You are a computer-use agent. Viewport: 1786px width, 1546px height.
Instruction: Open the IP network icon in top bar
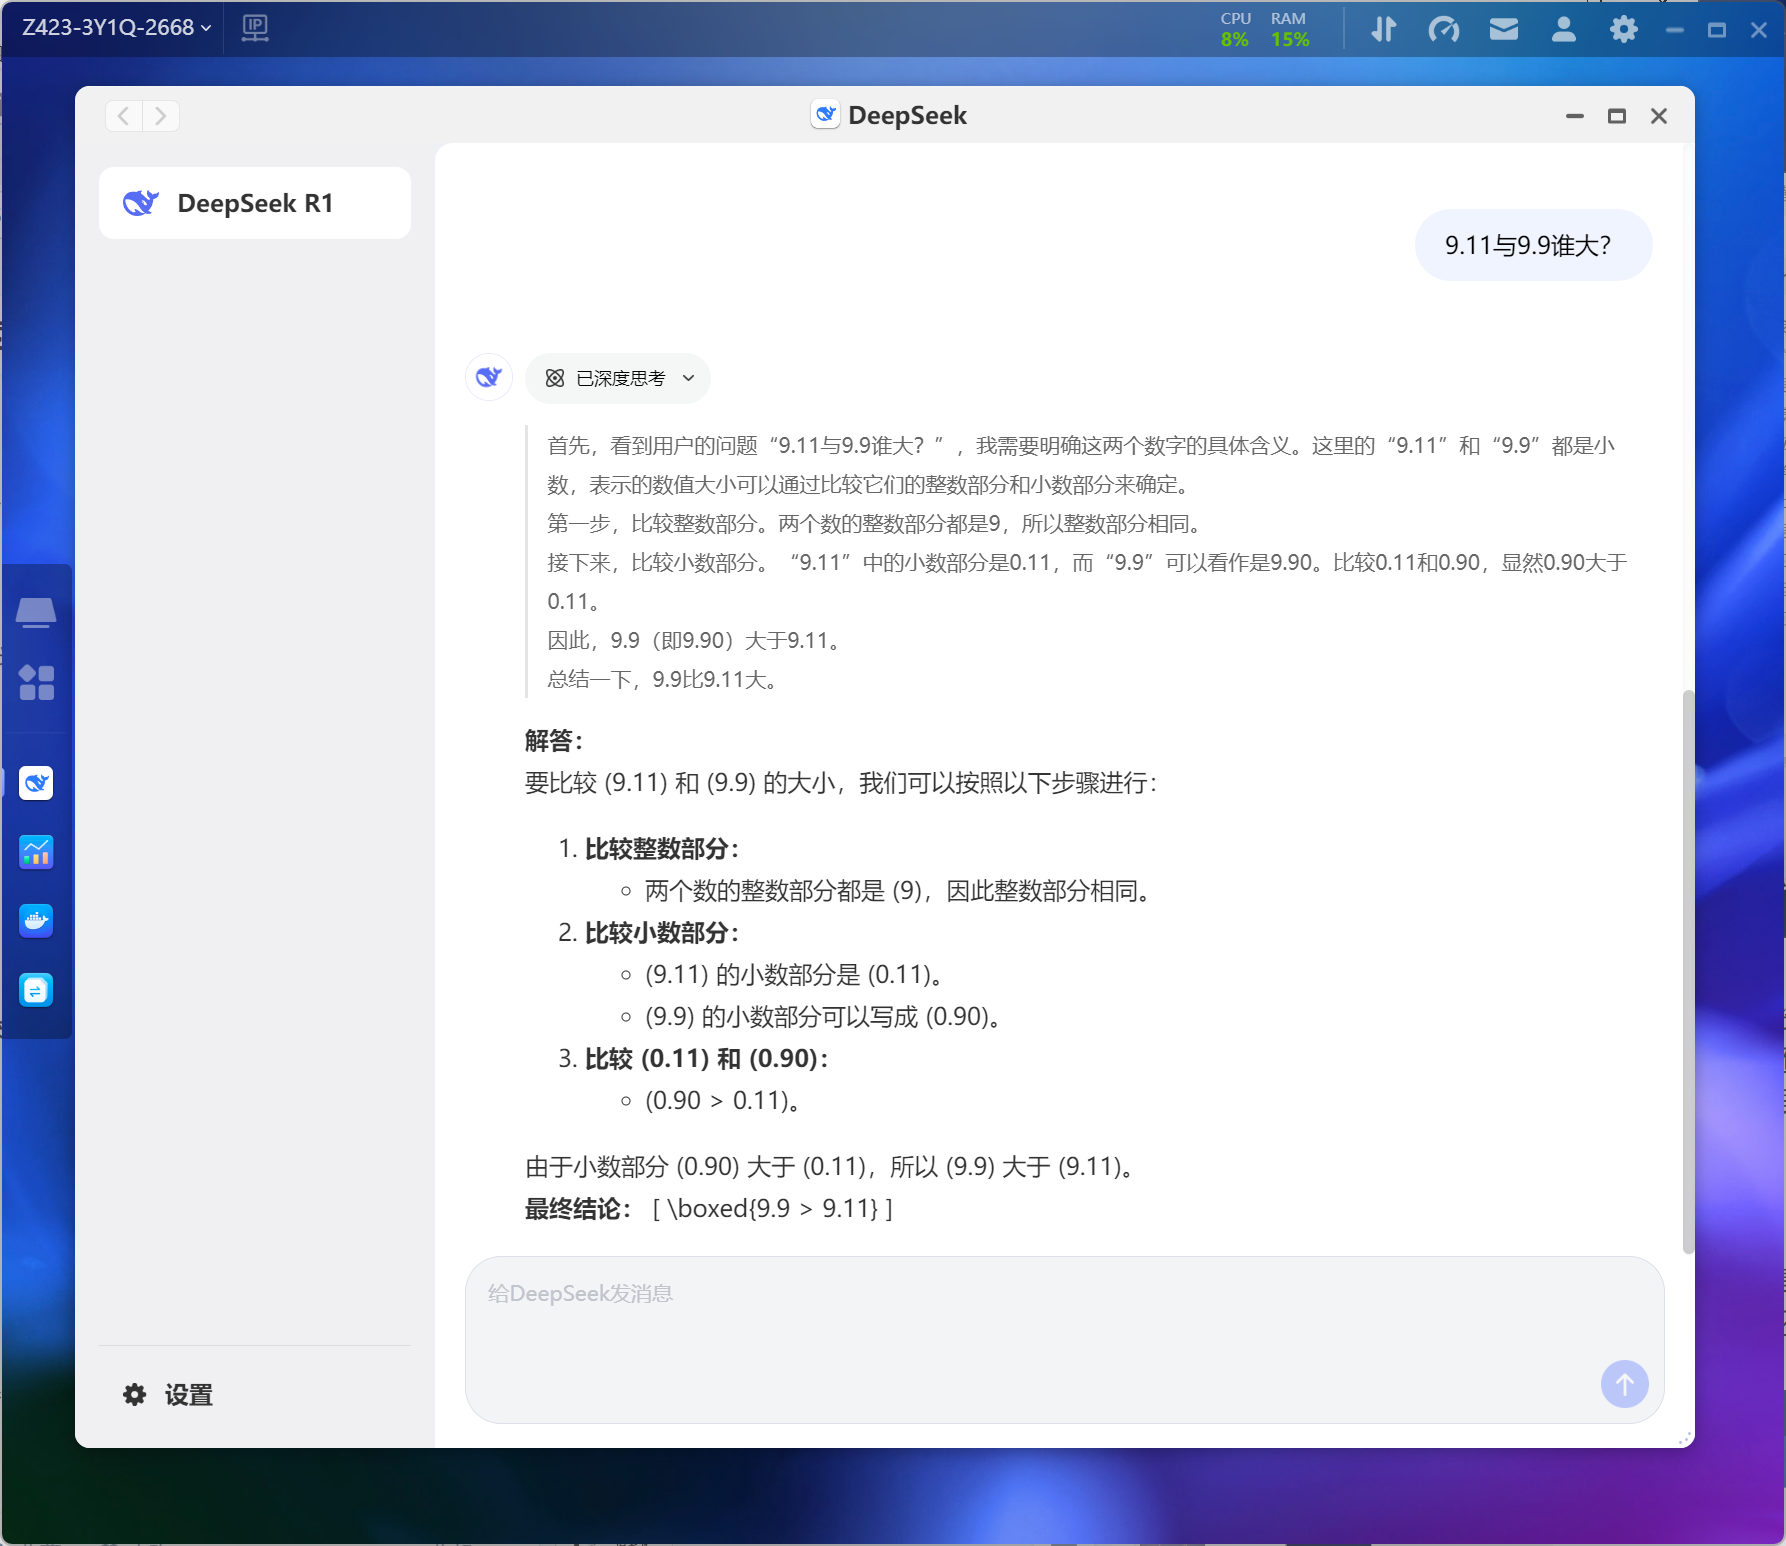[255, 28]
